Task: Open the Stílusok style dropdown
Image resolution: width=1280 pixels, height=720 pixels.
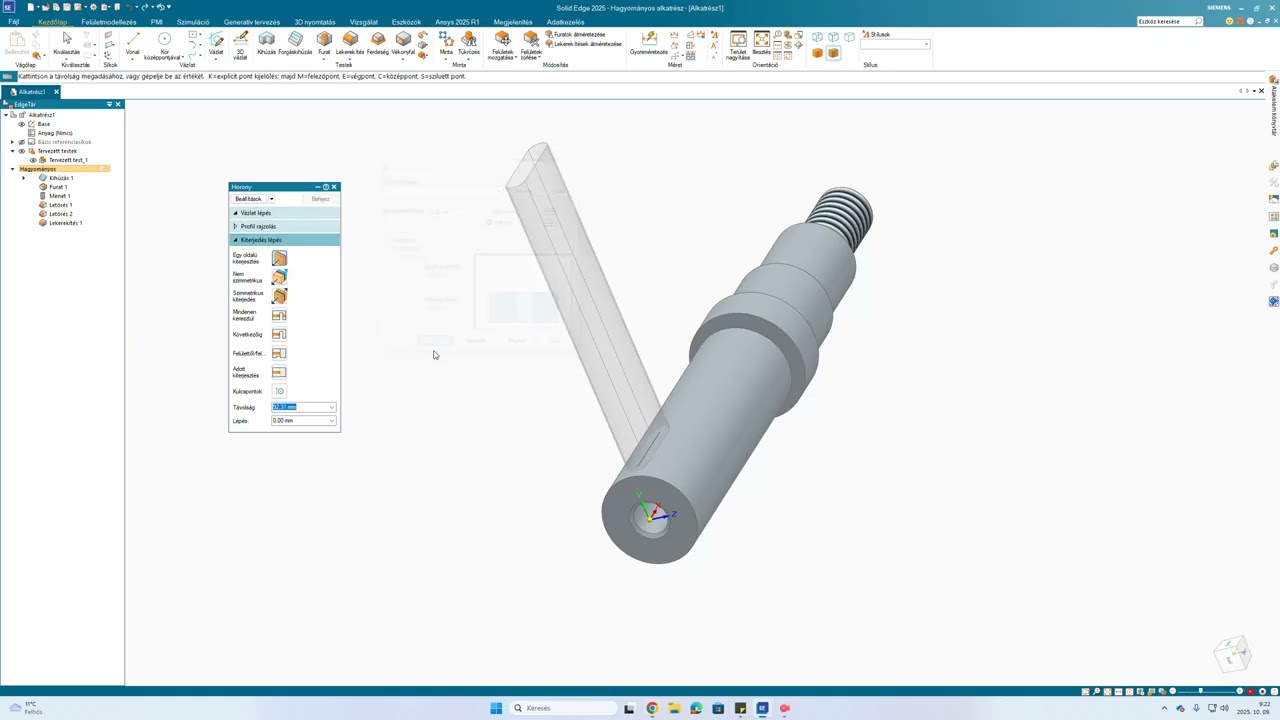Action: coord(926,44)
